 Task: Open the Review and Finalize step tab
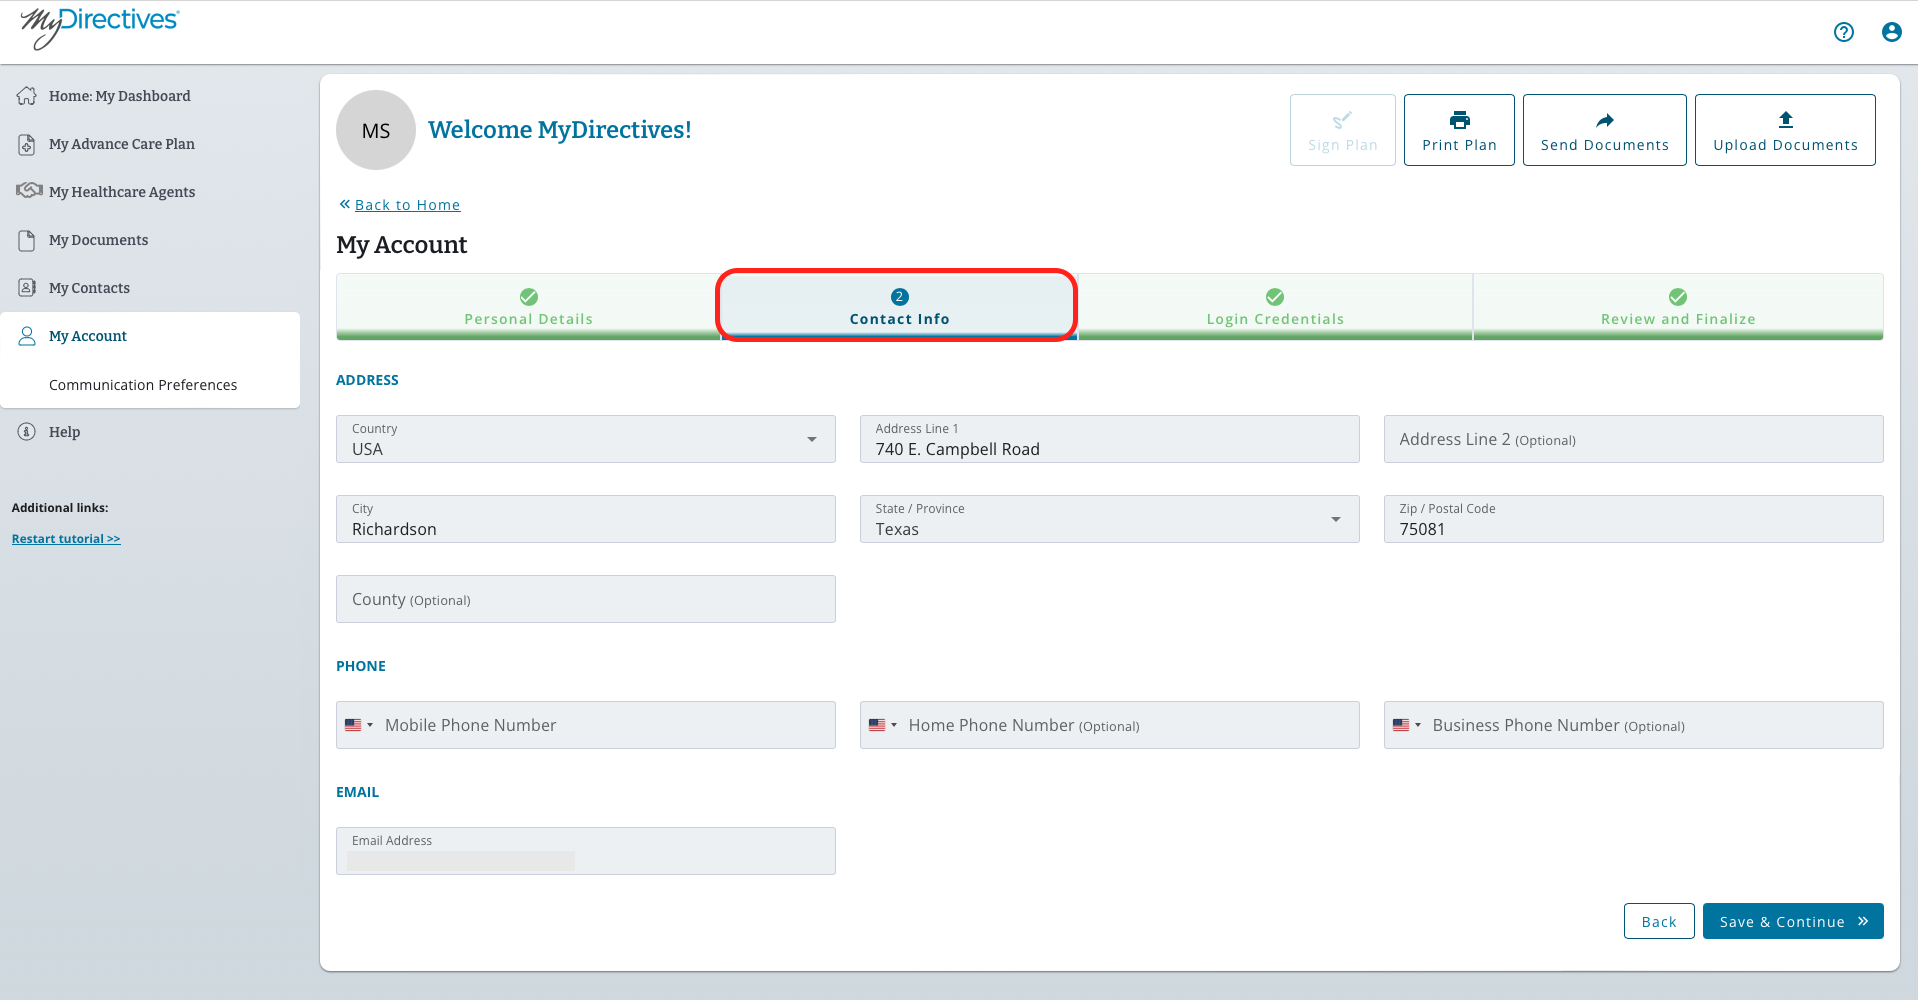(x=1678, y=307)
